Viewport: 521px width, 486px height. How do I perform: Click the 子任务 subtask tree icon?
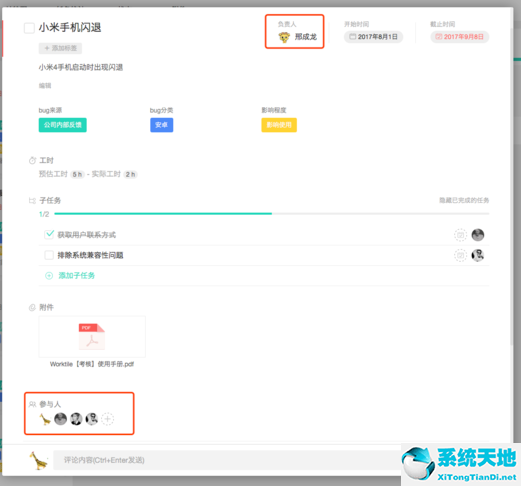(32, 201)
